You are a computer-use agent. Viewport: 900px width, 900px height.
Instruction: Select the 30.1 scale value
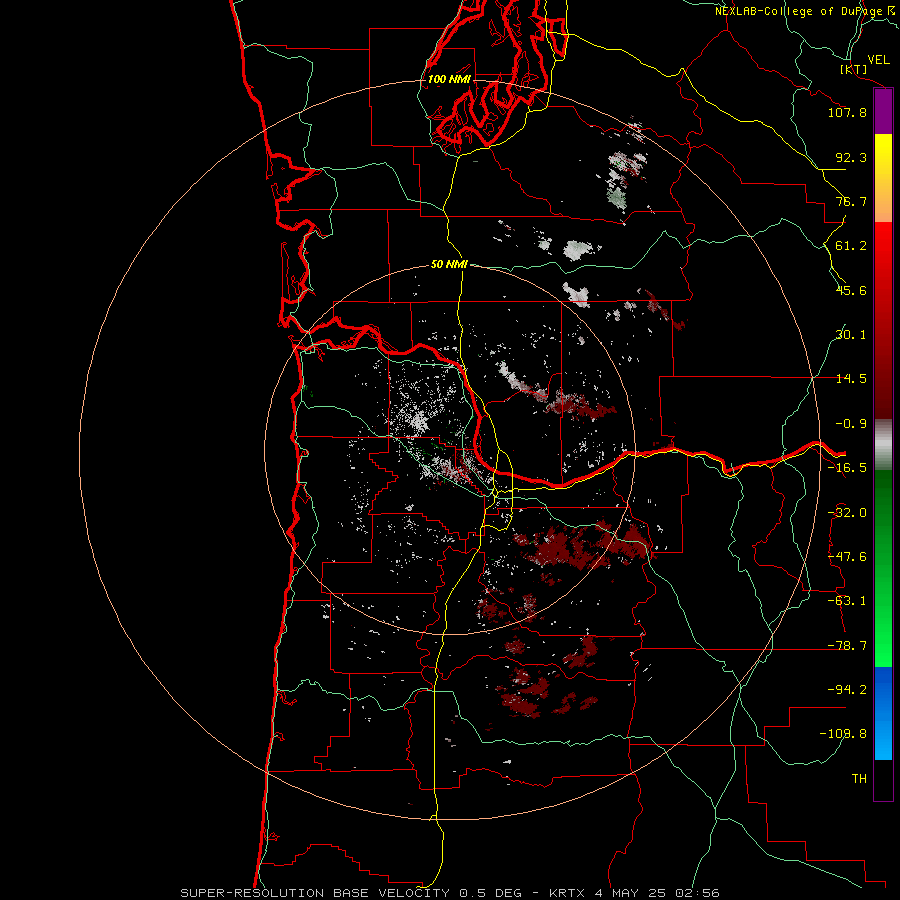(x=851, y=335)
